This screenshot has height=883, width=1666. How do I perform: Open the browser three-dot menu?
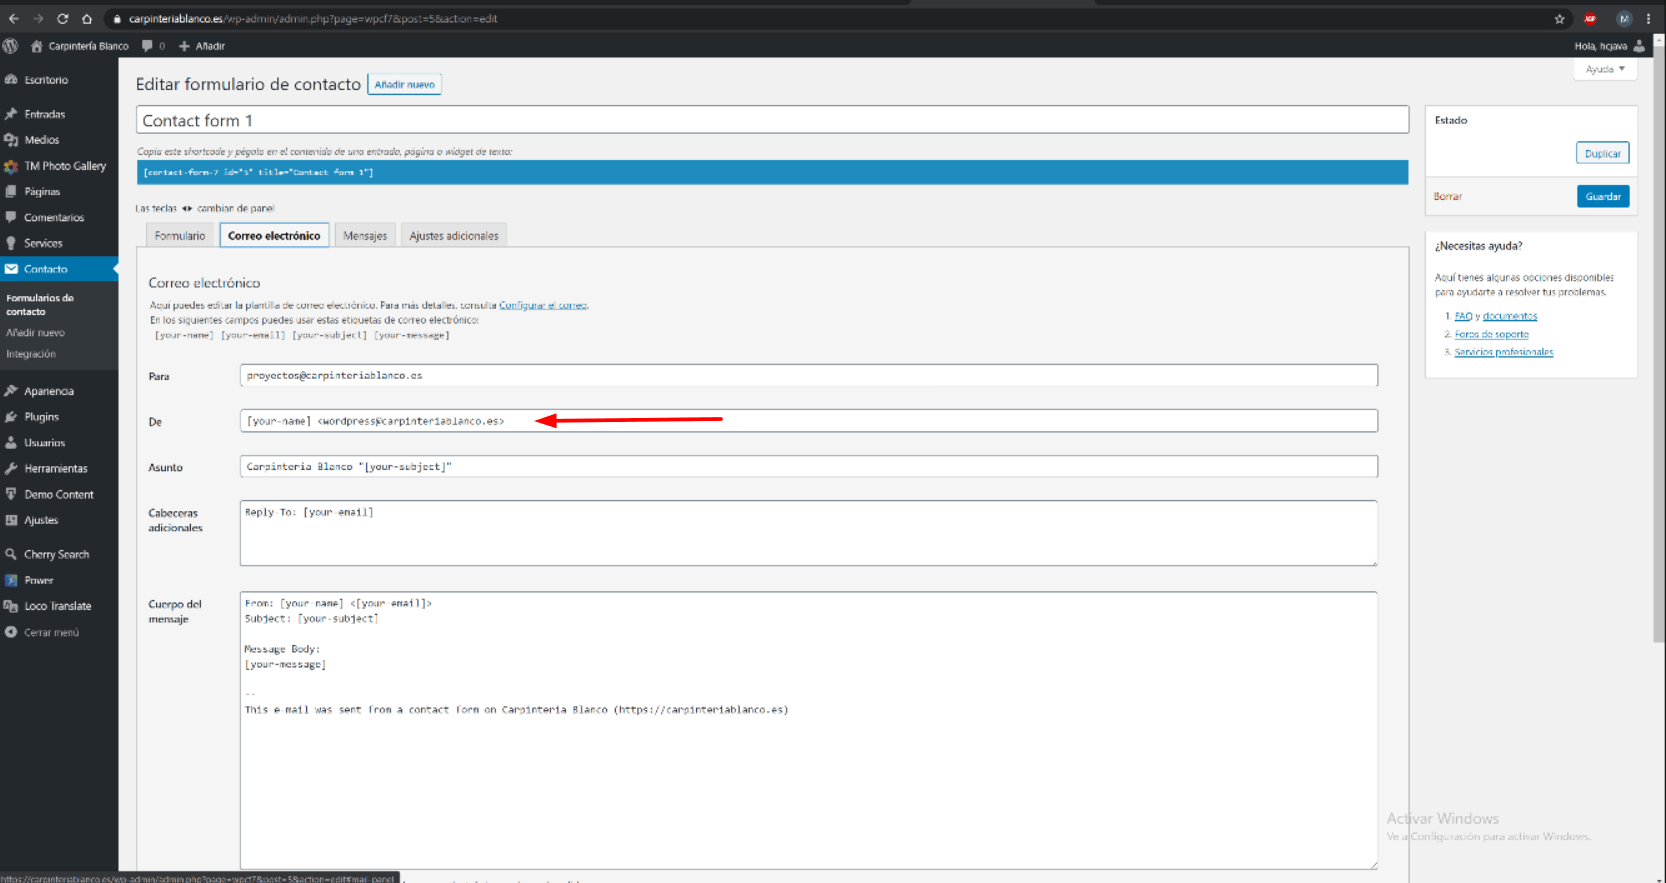pyautogui.click(x=1648, y=19)
